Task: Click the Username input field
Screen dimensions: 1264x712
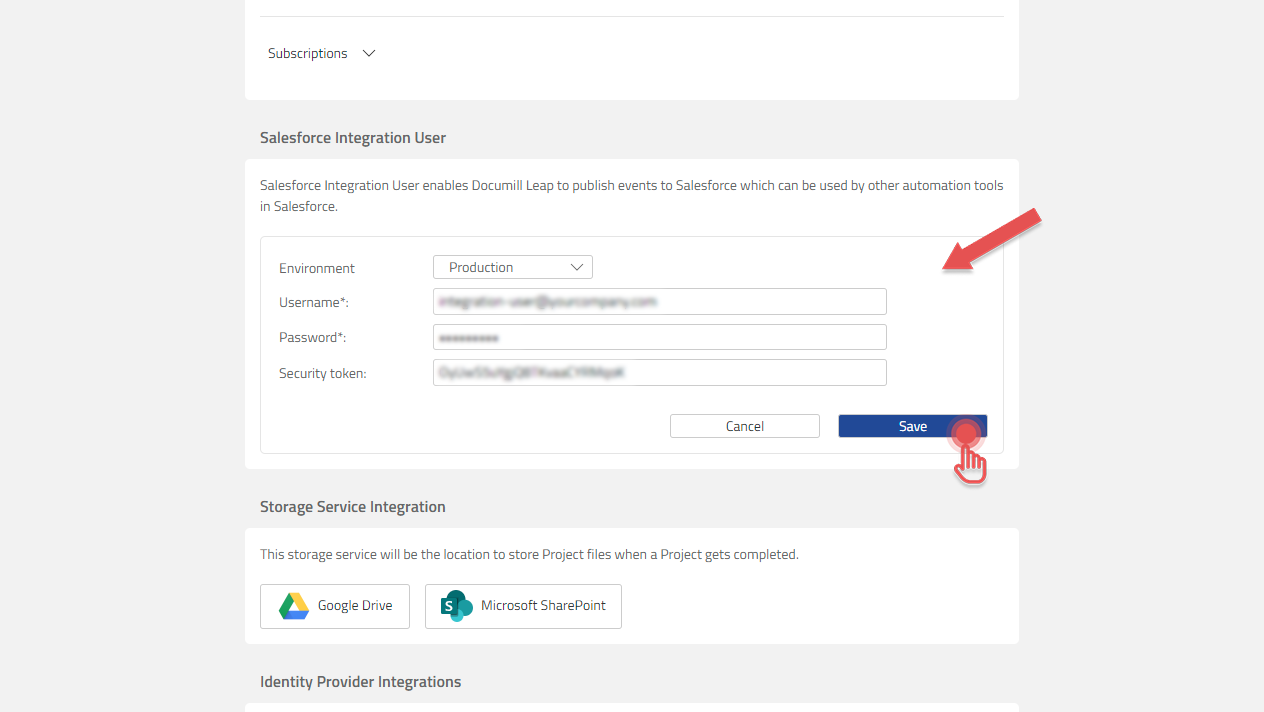Action: point(659,301)
